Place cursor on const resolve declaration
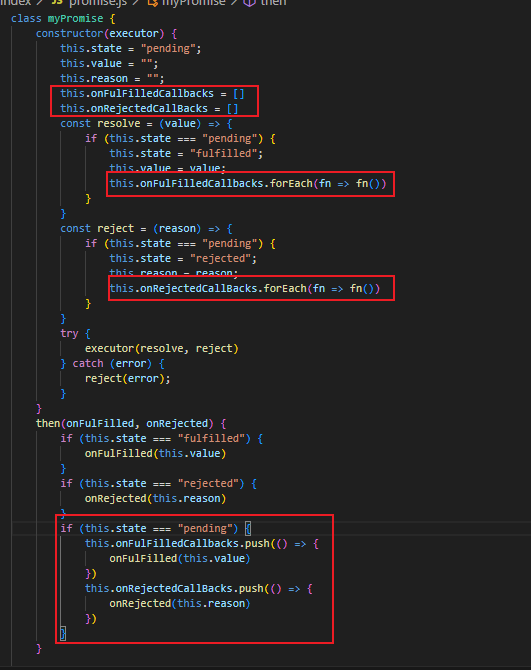 pyautogui.click(x=146, y=123)
